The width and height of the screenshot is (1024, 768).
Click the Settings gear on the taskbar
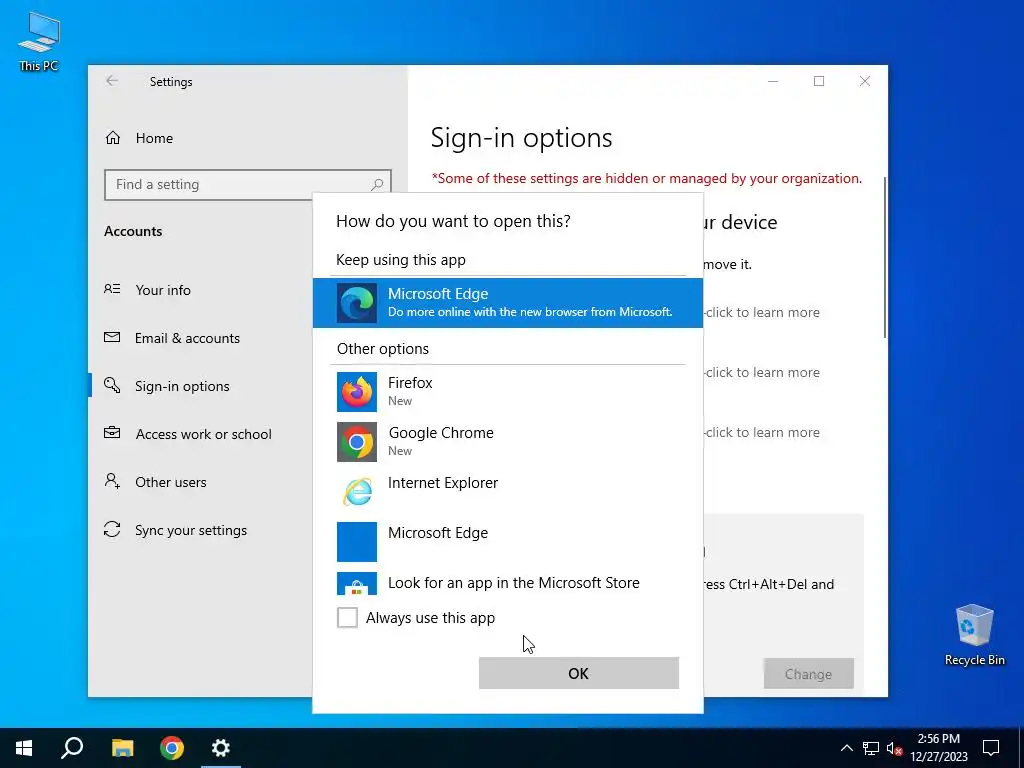pos(221,748)
